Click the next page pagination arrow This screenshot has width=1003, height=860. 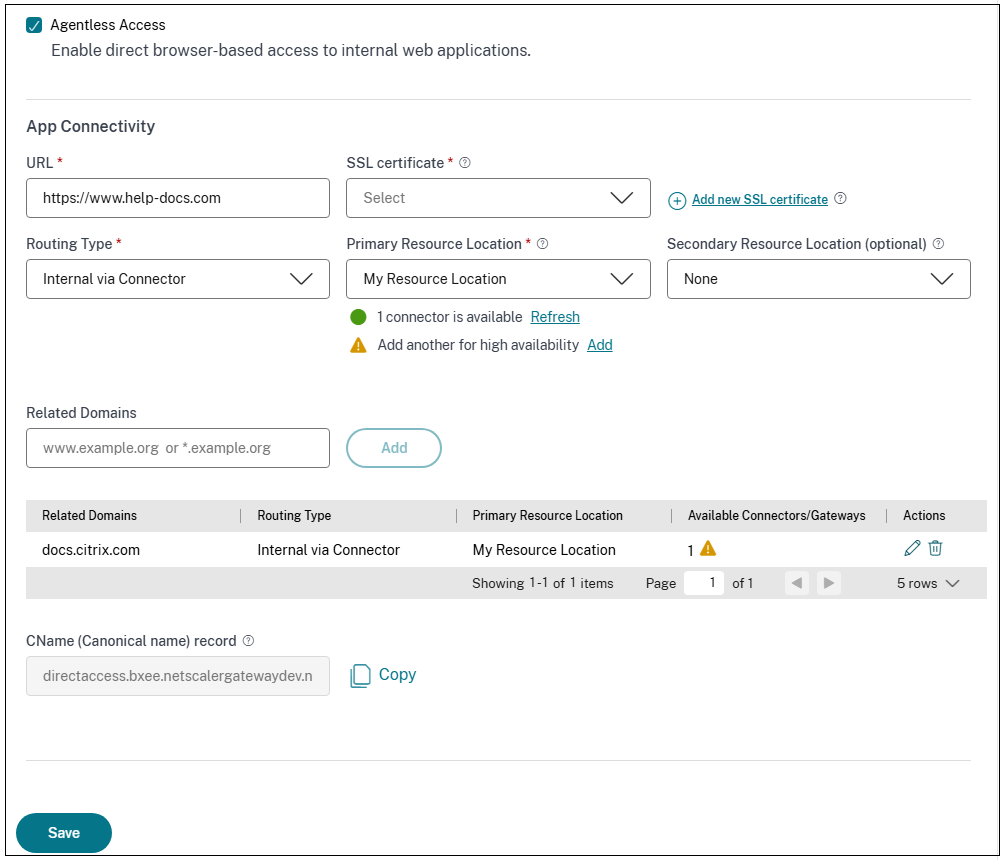(x=829, y=582)
